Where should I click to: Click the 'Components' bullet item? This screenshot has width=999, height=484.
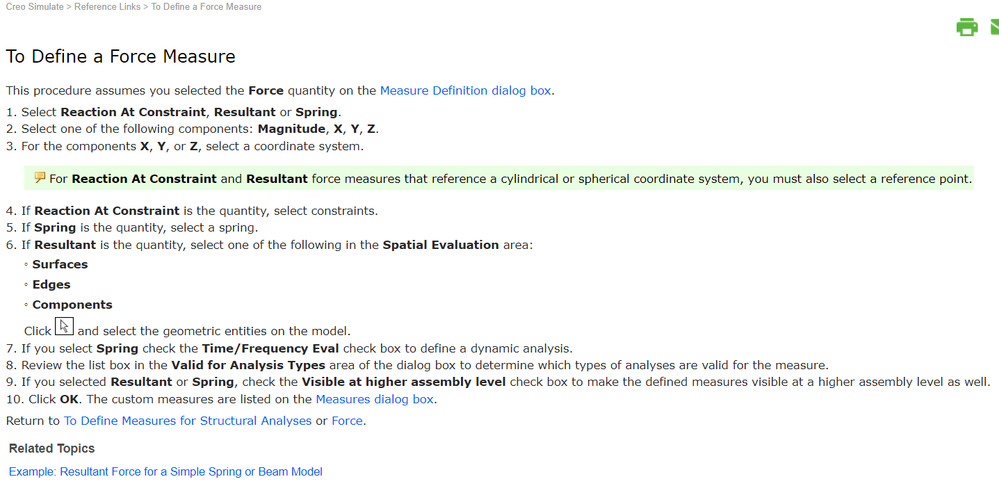tap(72, 305)
